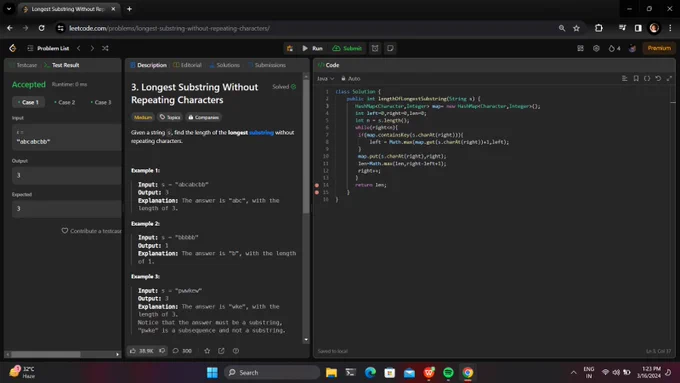Open the Editorial tab

187,65
